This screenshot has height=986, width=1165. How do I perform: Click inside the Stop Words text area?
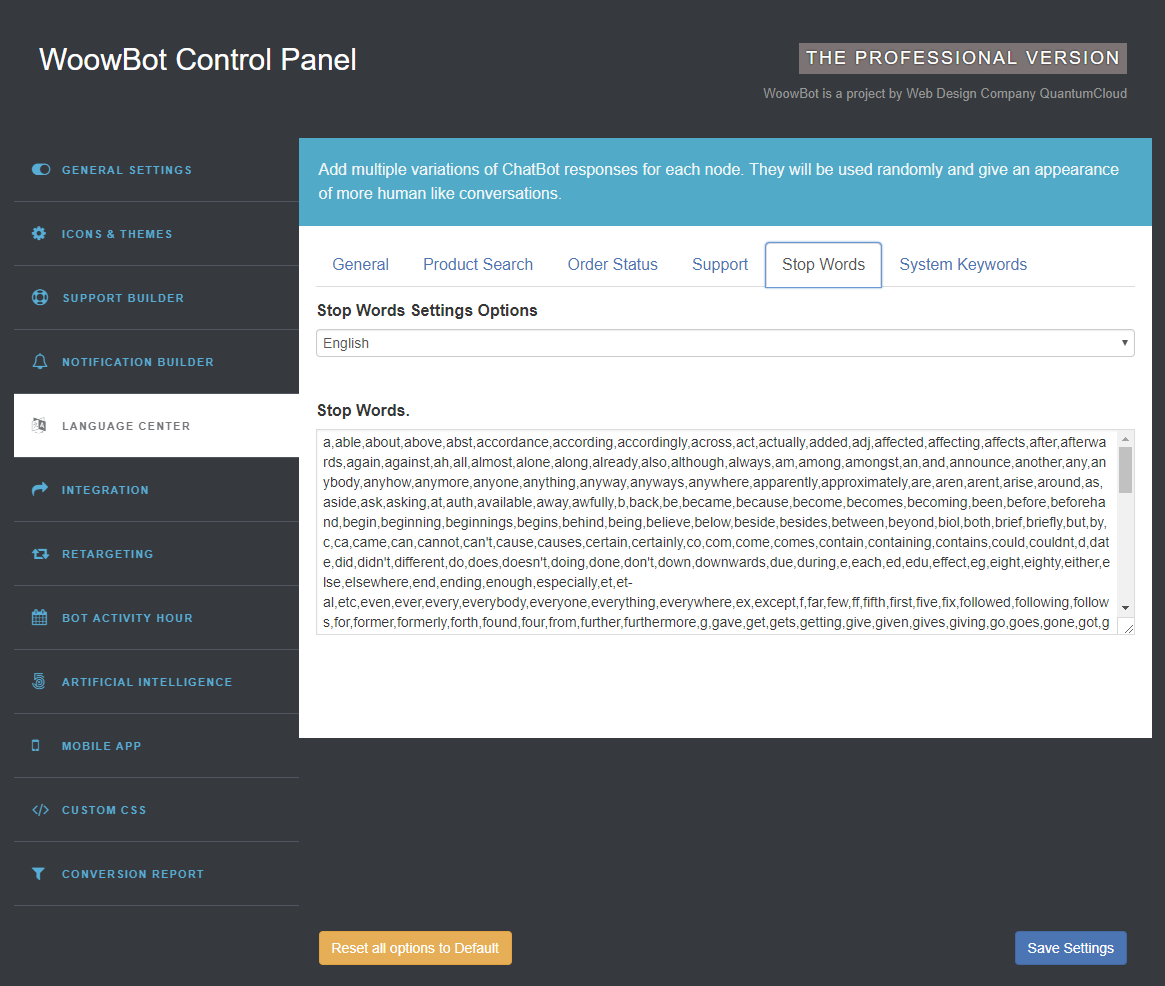[x=718, y=532]
